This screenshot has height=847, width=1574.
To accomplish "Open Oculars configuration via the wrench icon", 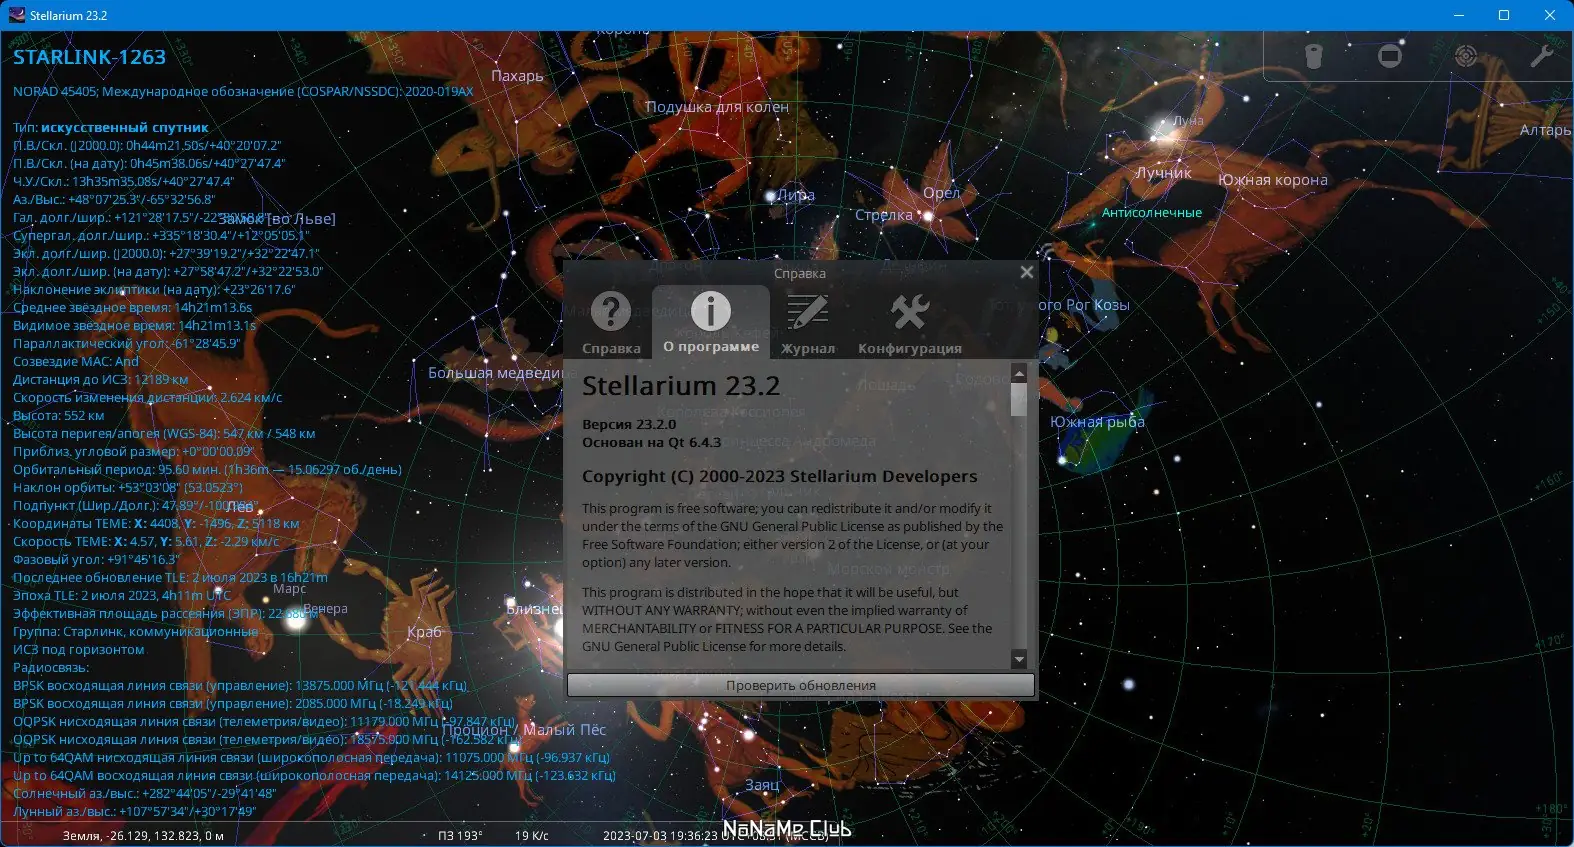I will pos(1542,56).
